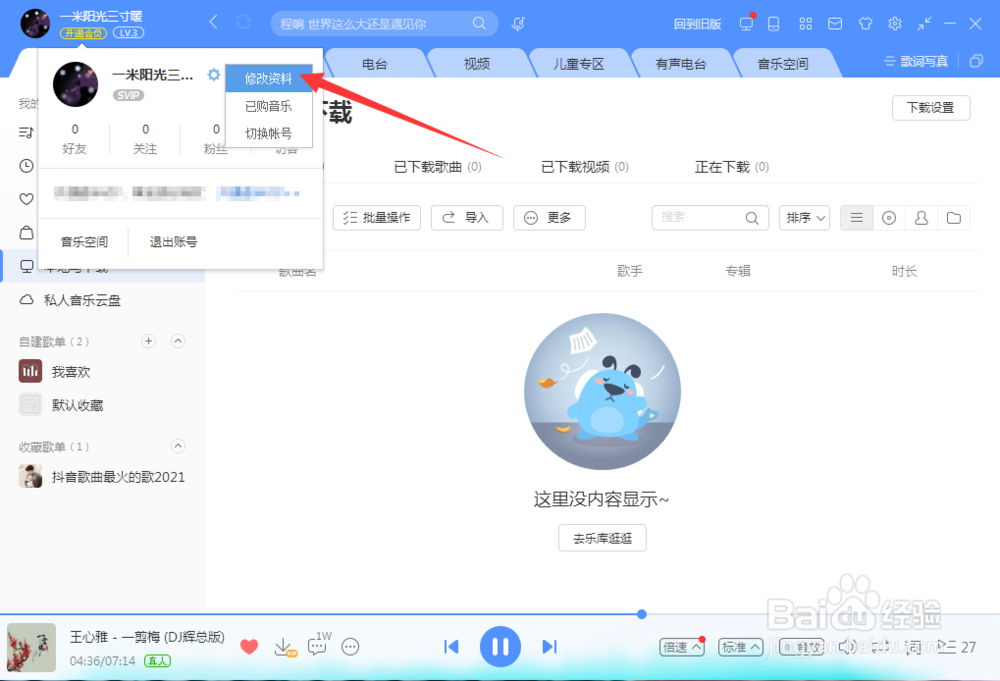1000x681 pixels.
Task: Toggle desktop lyrics 词 icon
Action: click(x=913, y=647)
